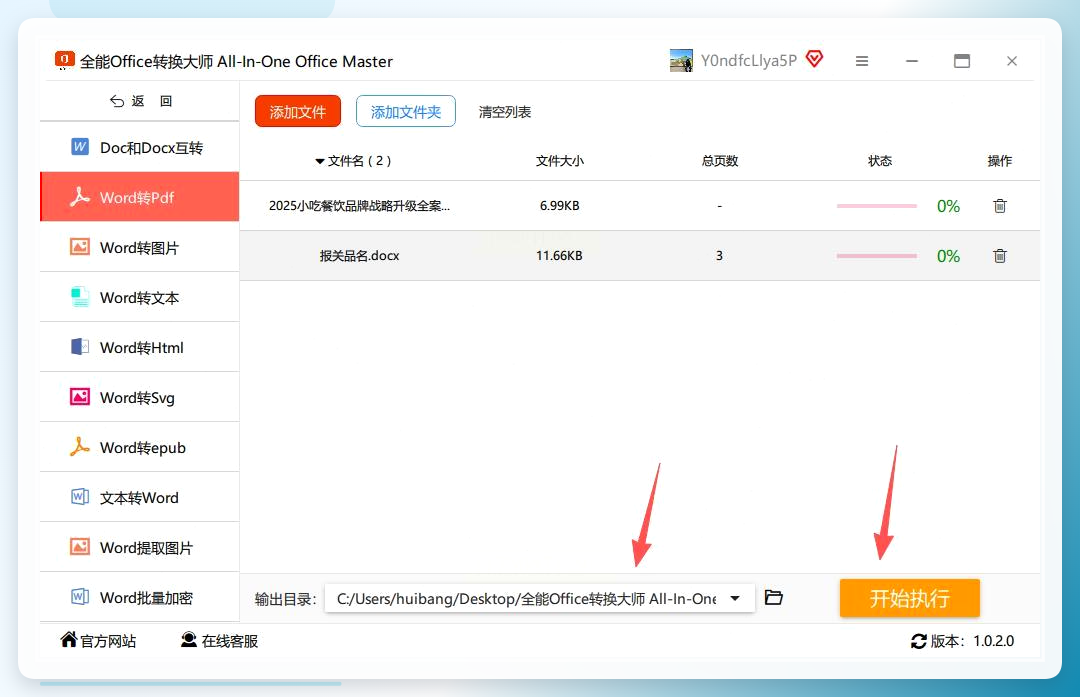Screen dimensions: 1080x697
Task: Clear the list with 清空列表
Action: [x=505, y=112]
